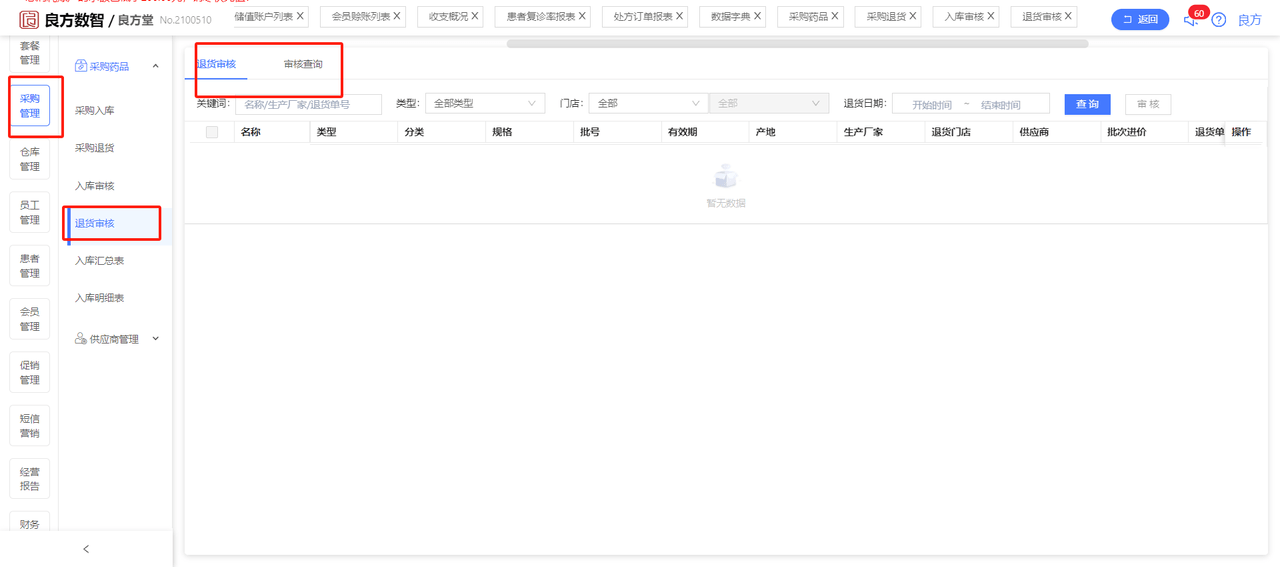This screenshot has width=1280, height=567.
Task: Go to 采购退货 submenu item
Action: tap(95, 148)
